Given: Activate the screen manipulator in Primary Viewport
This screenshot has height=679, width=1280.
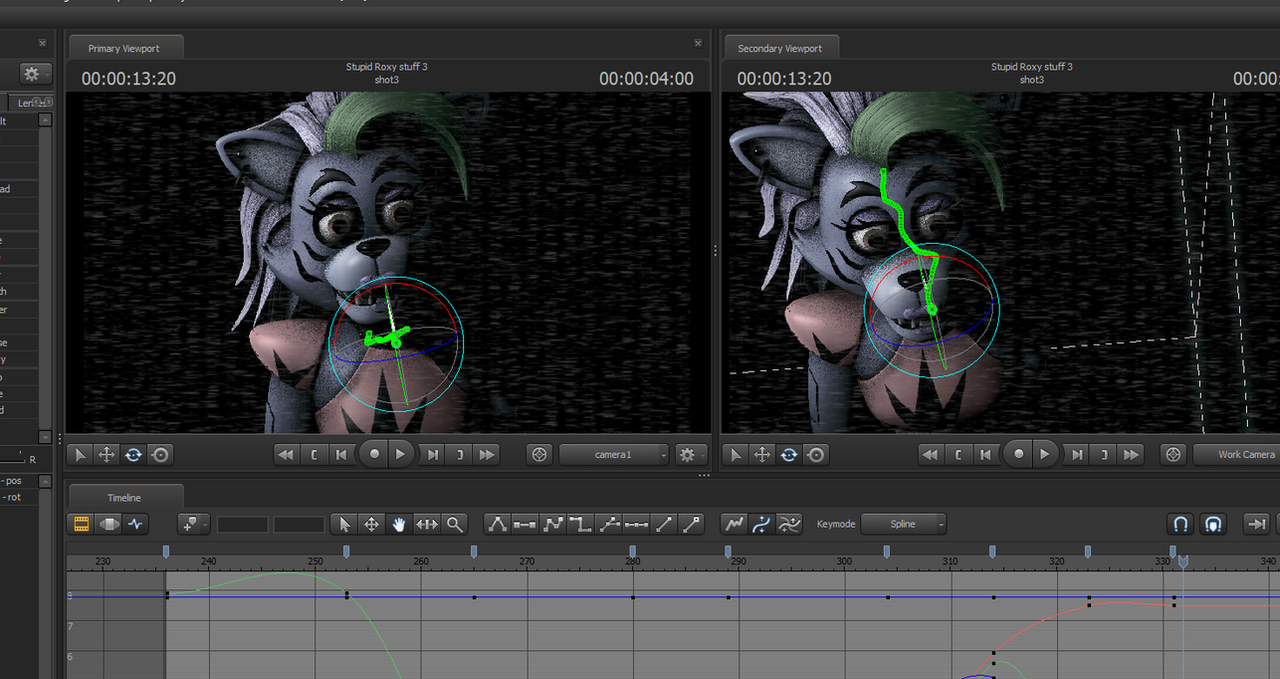Looking at the screenshot, I should click(160, 454).
